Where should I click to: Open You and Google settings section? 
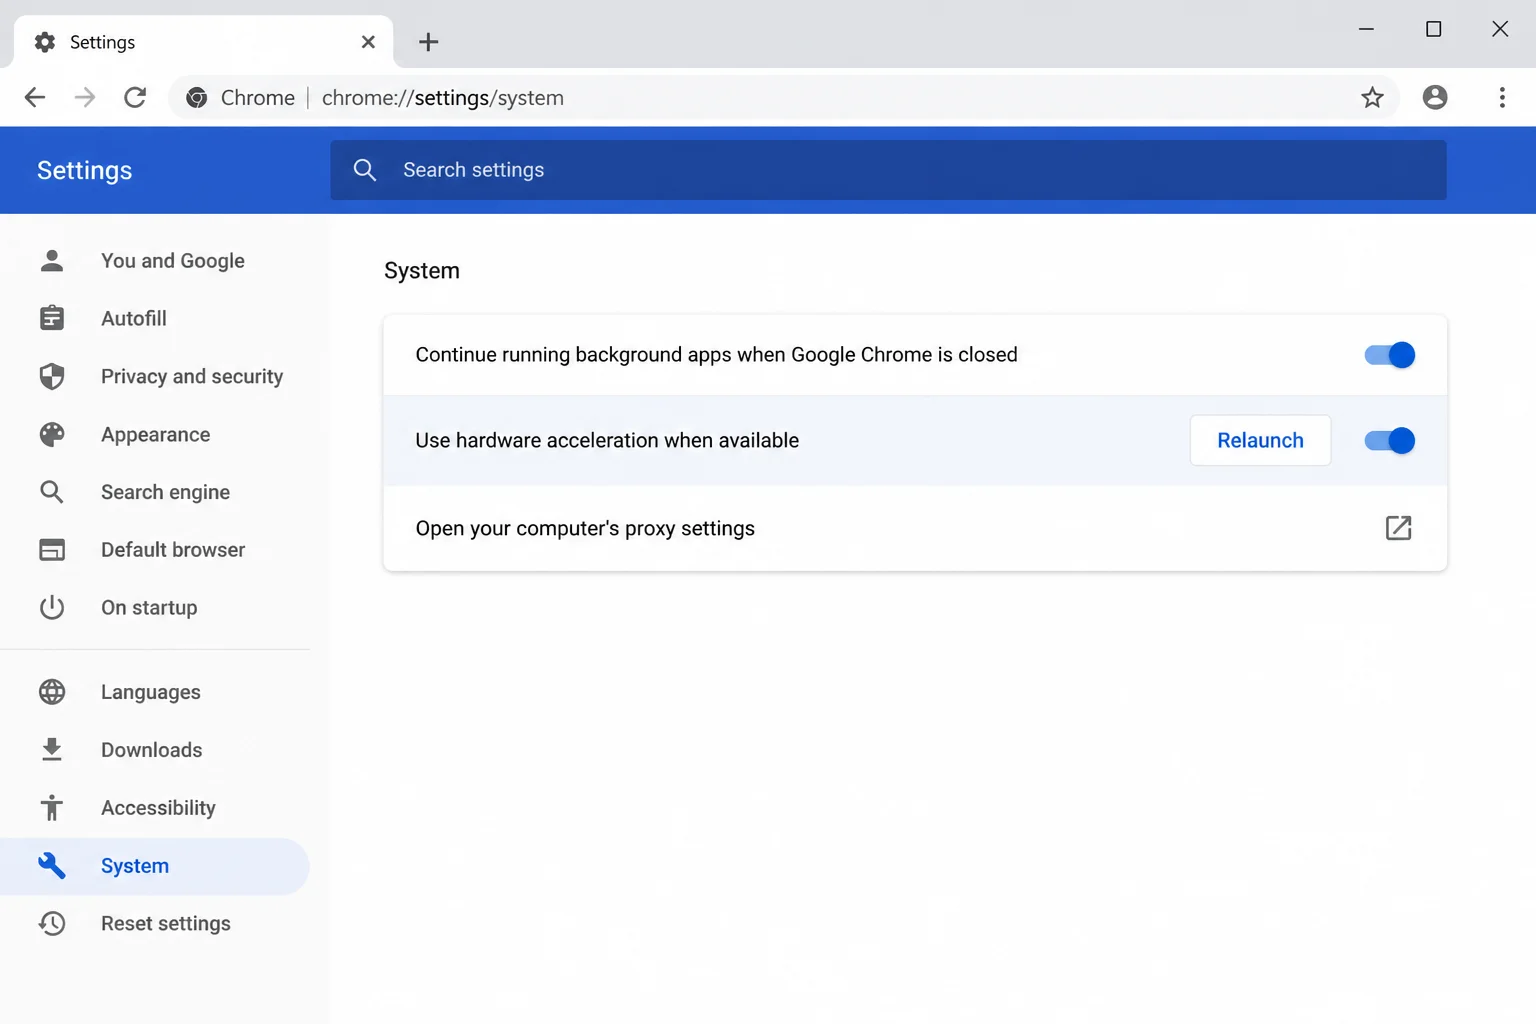pyautogui.click(x=155, y=261)
